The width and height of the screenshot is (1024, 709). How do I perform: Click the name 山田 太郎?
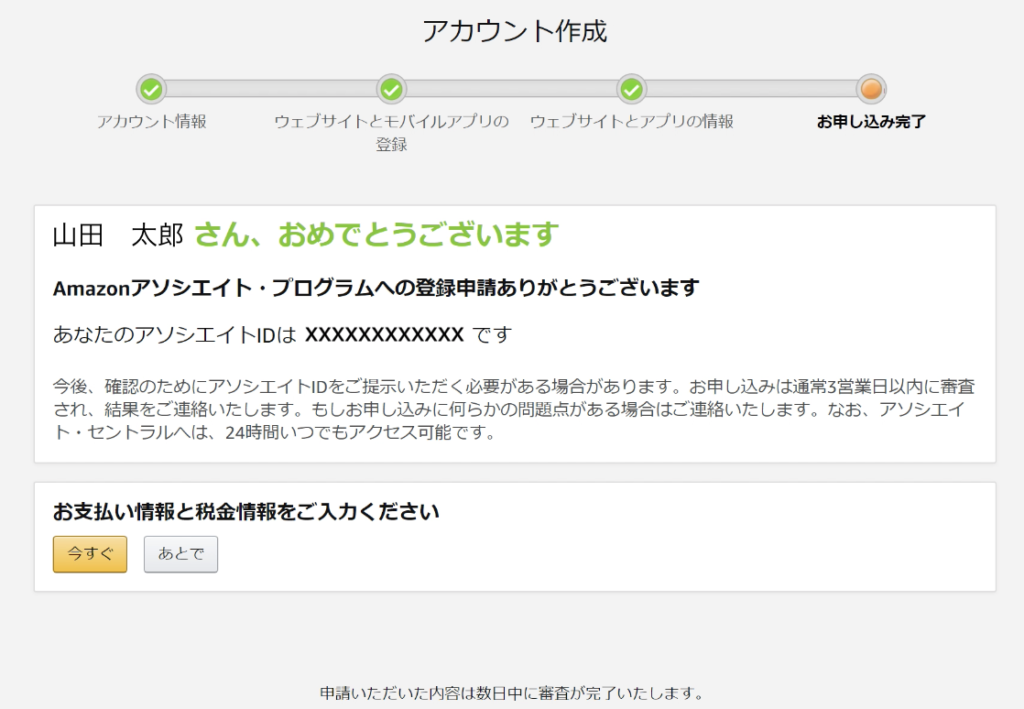pos(118,235)
